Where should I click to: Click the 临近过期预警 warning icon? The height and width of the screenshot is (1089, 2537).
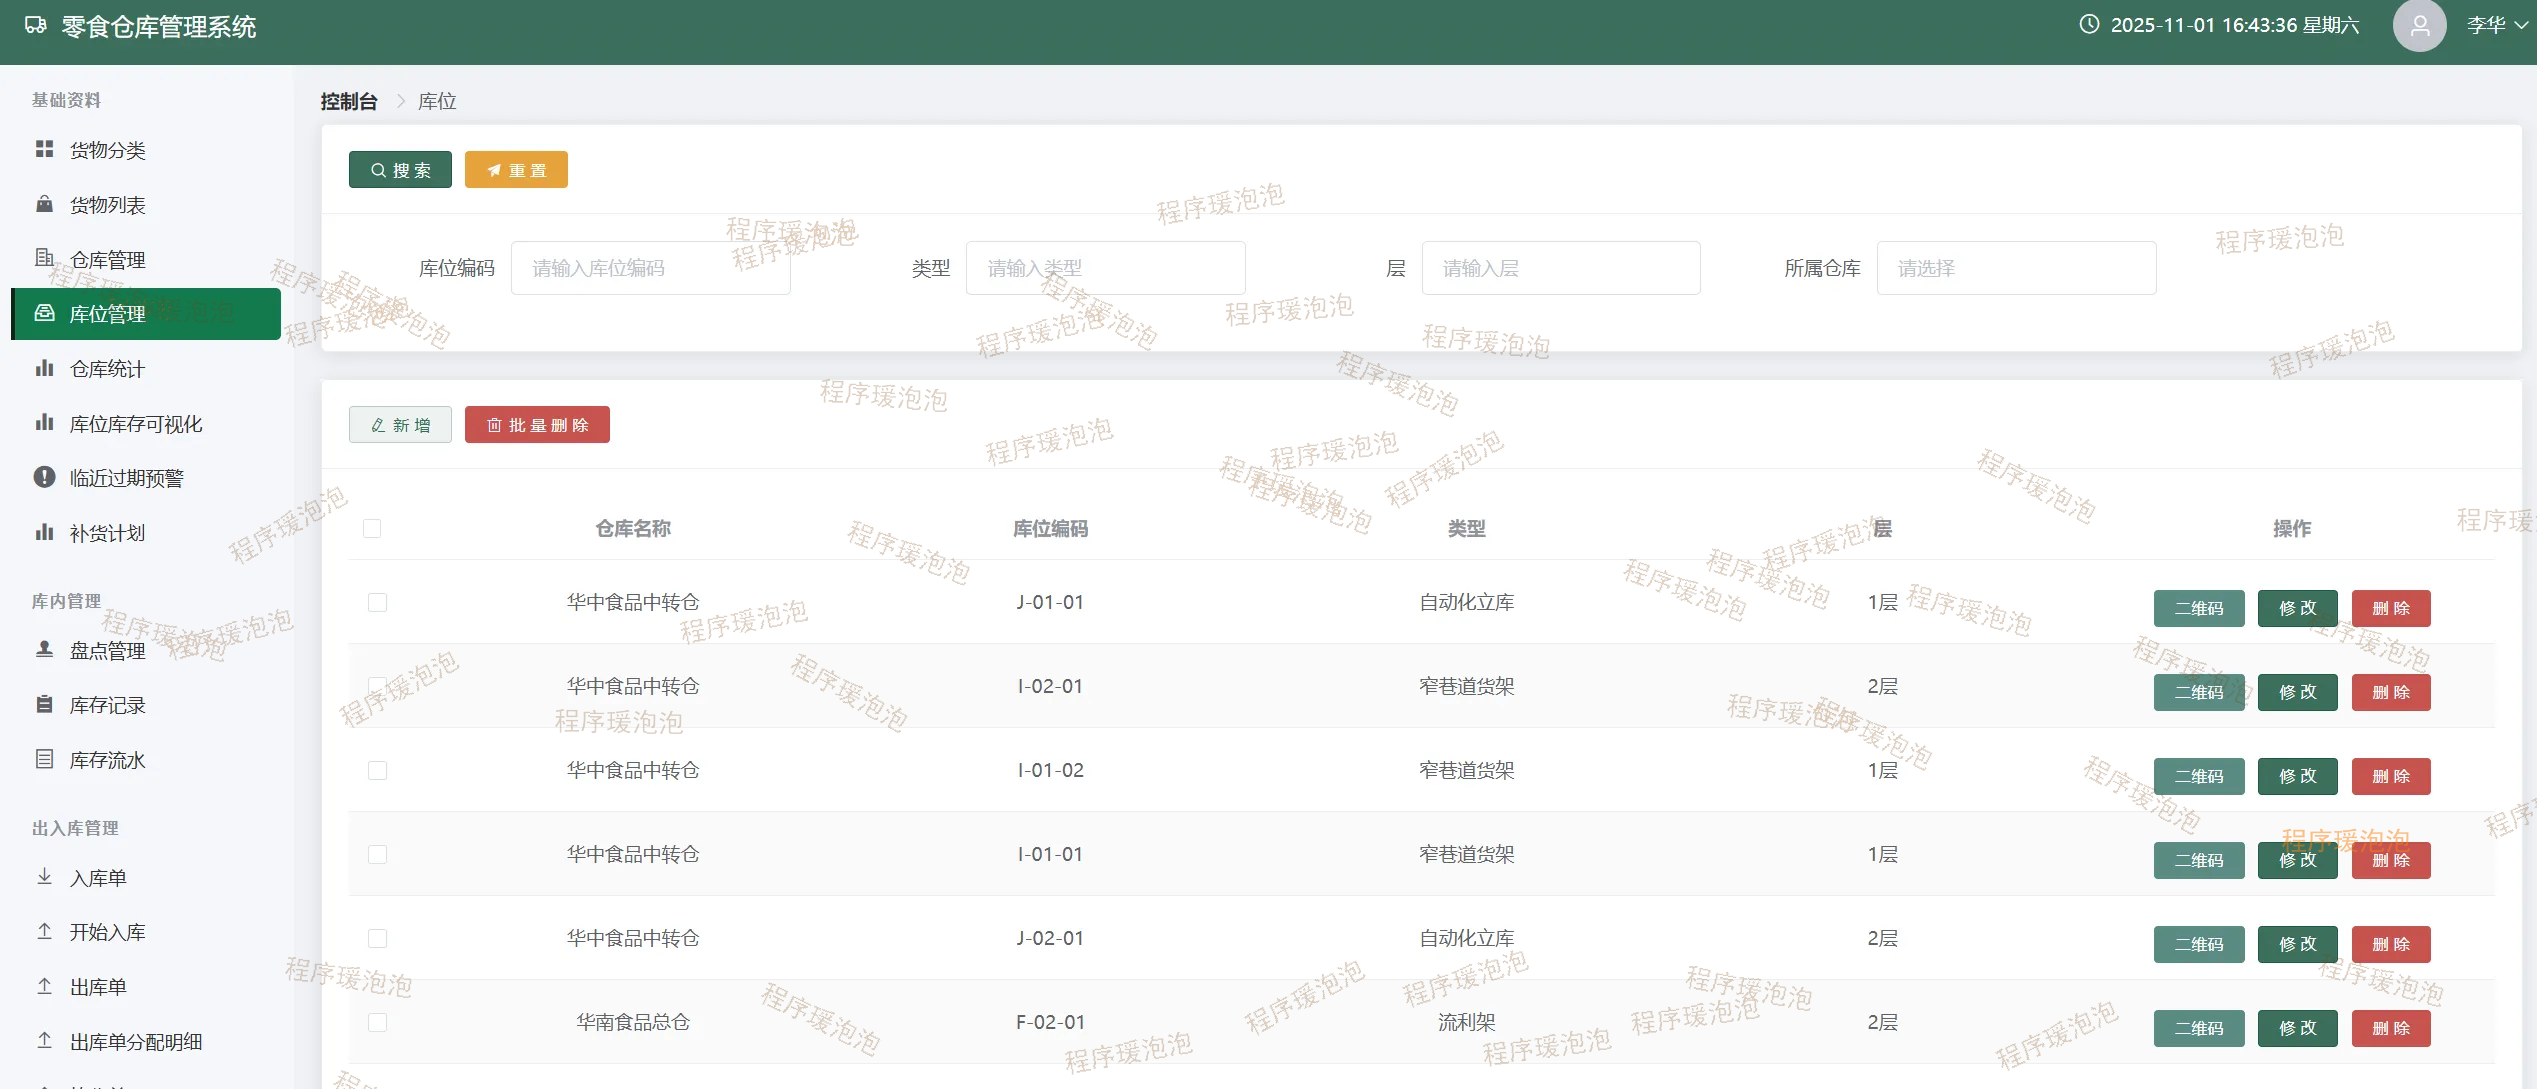point(44,477)
